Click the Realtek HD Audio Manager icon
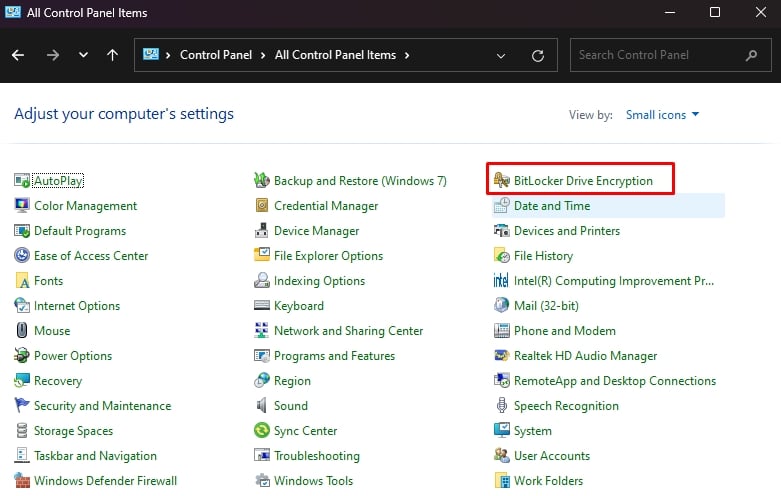 click(x=502, y=355)
